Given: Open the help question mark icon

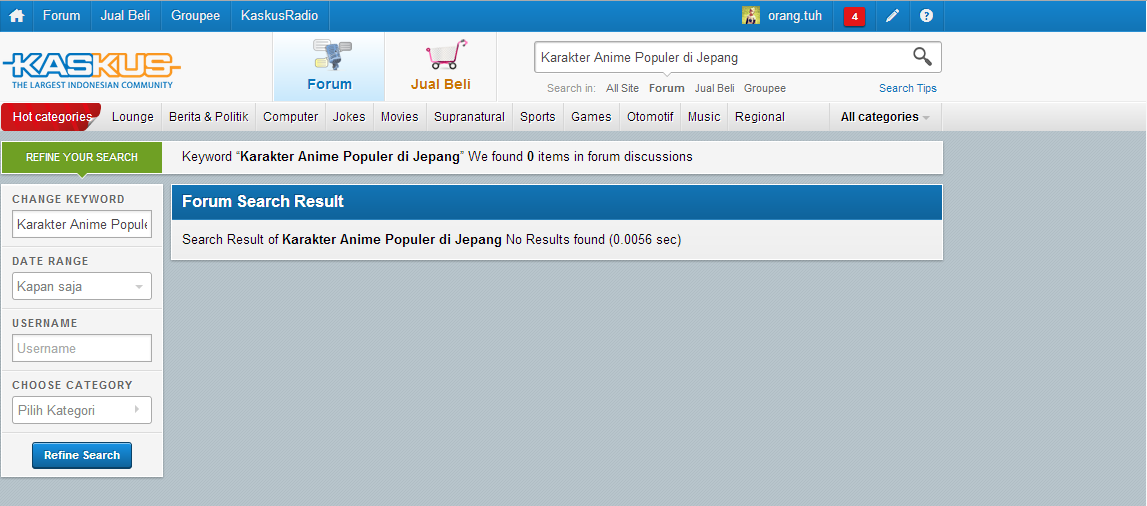Looking at the screenshot, I should pyautogui.click(x=926, y=15).
